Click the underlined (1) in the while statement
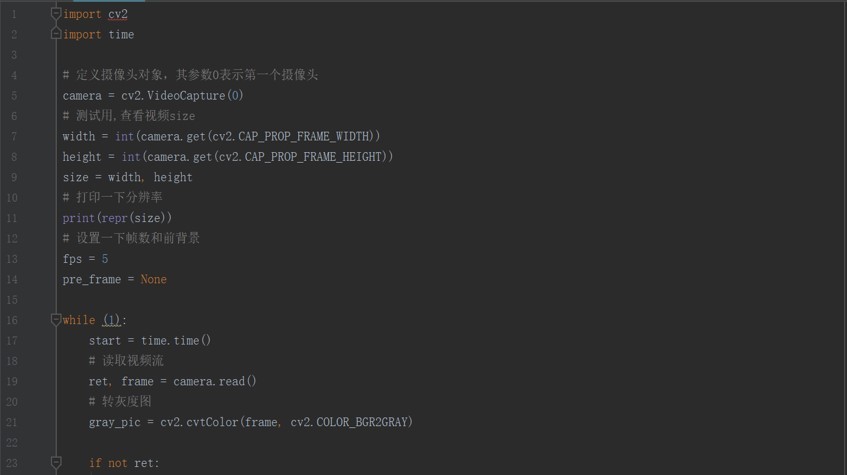Viewport: 847px width, 475px height. point(112,320)
